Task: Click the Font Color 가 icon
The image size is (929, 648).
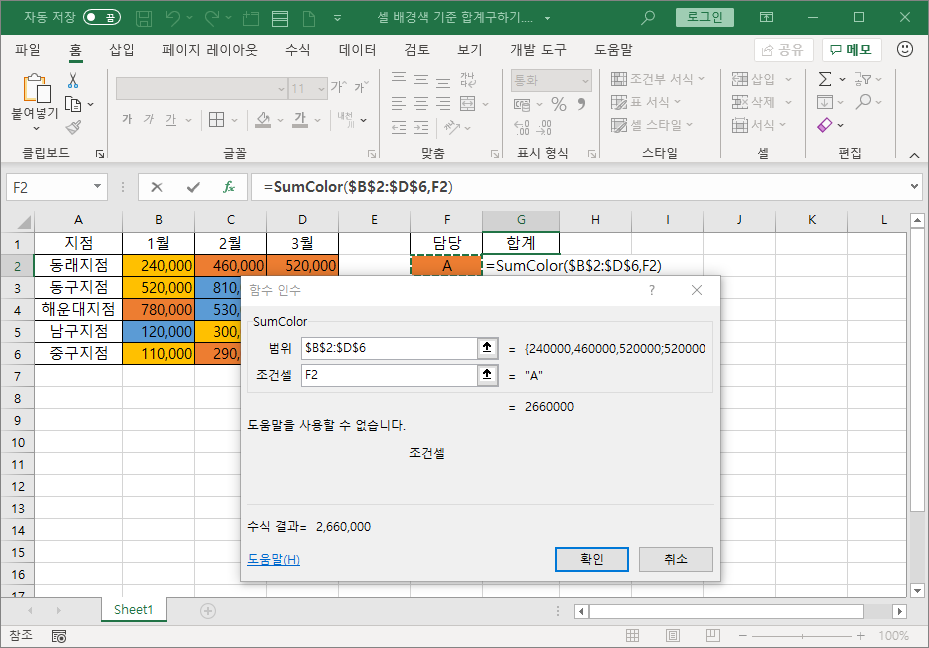Action: (x=300, y=120)
